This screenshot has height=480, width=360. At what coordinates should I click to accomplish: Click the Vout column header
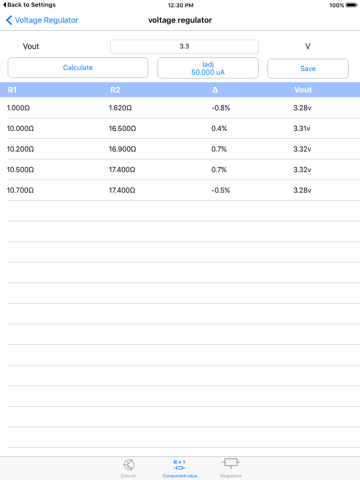pyautogui.click(x=303, y=90)
